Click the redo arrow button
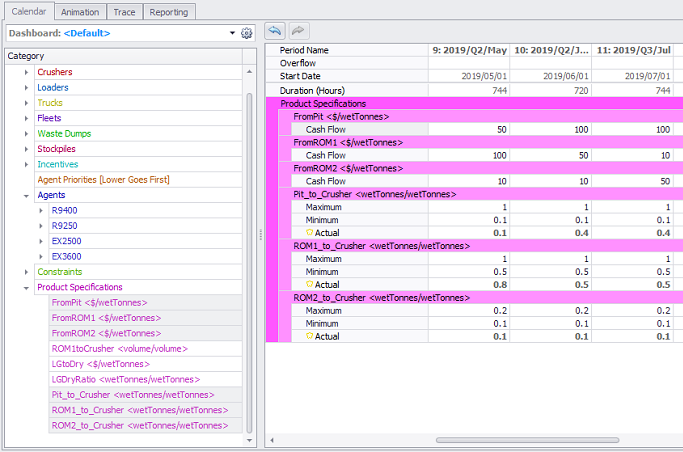 click(x=297, y=33)
